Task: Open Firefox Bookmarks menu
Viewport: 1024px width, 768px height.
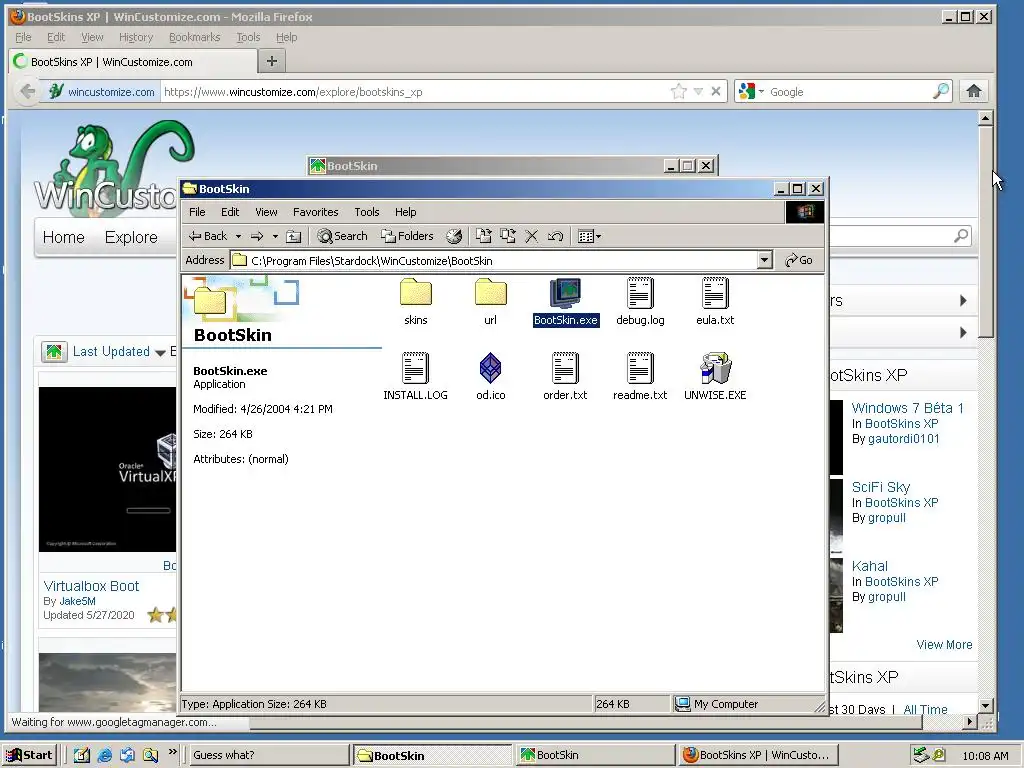Action: pos(195,37)
